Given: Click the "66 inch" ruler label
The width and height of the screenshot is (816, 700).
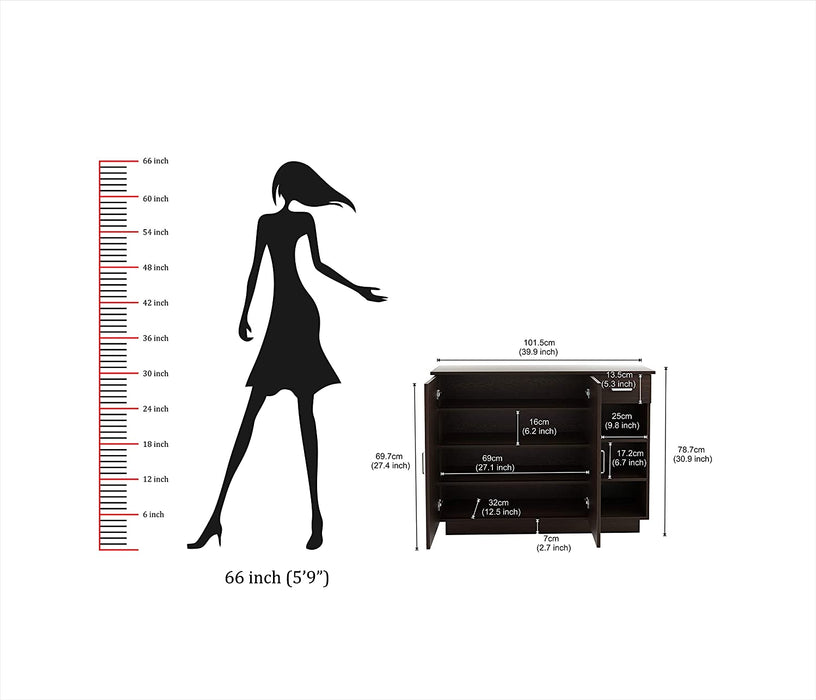Looking at the screenshot, I should pos(155,161).
